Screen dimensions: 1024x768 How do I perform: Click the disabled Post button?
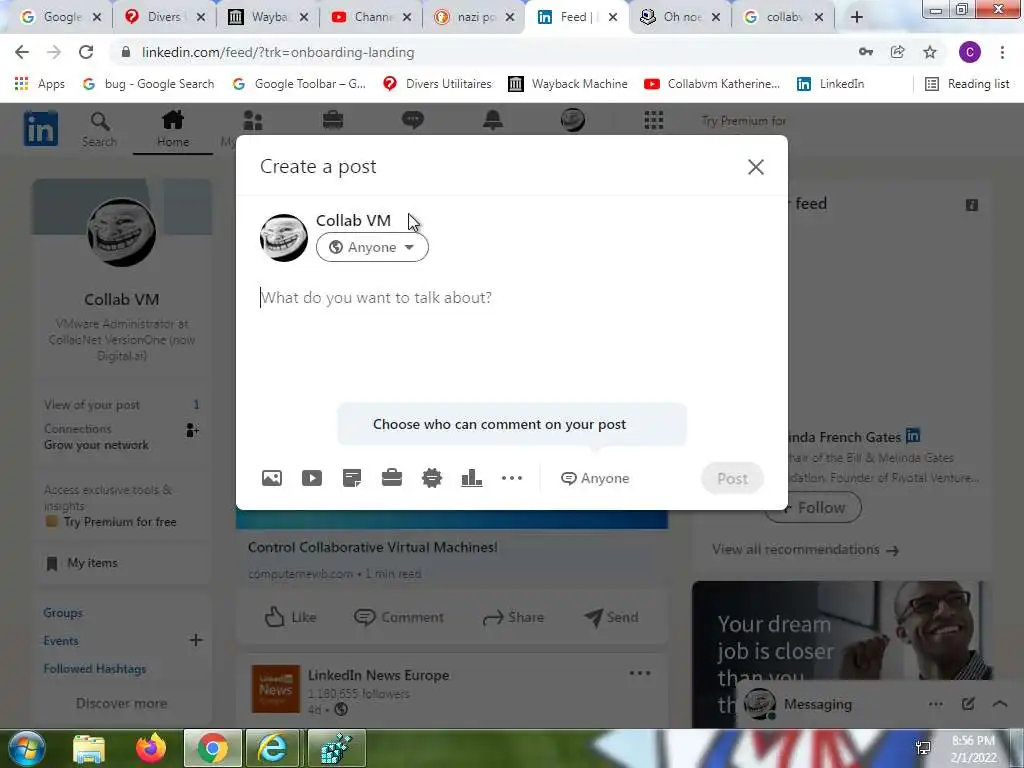[732, 479]
